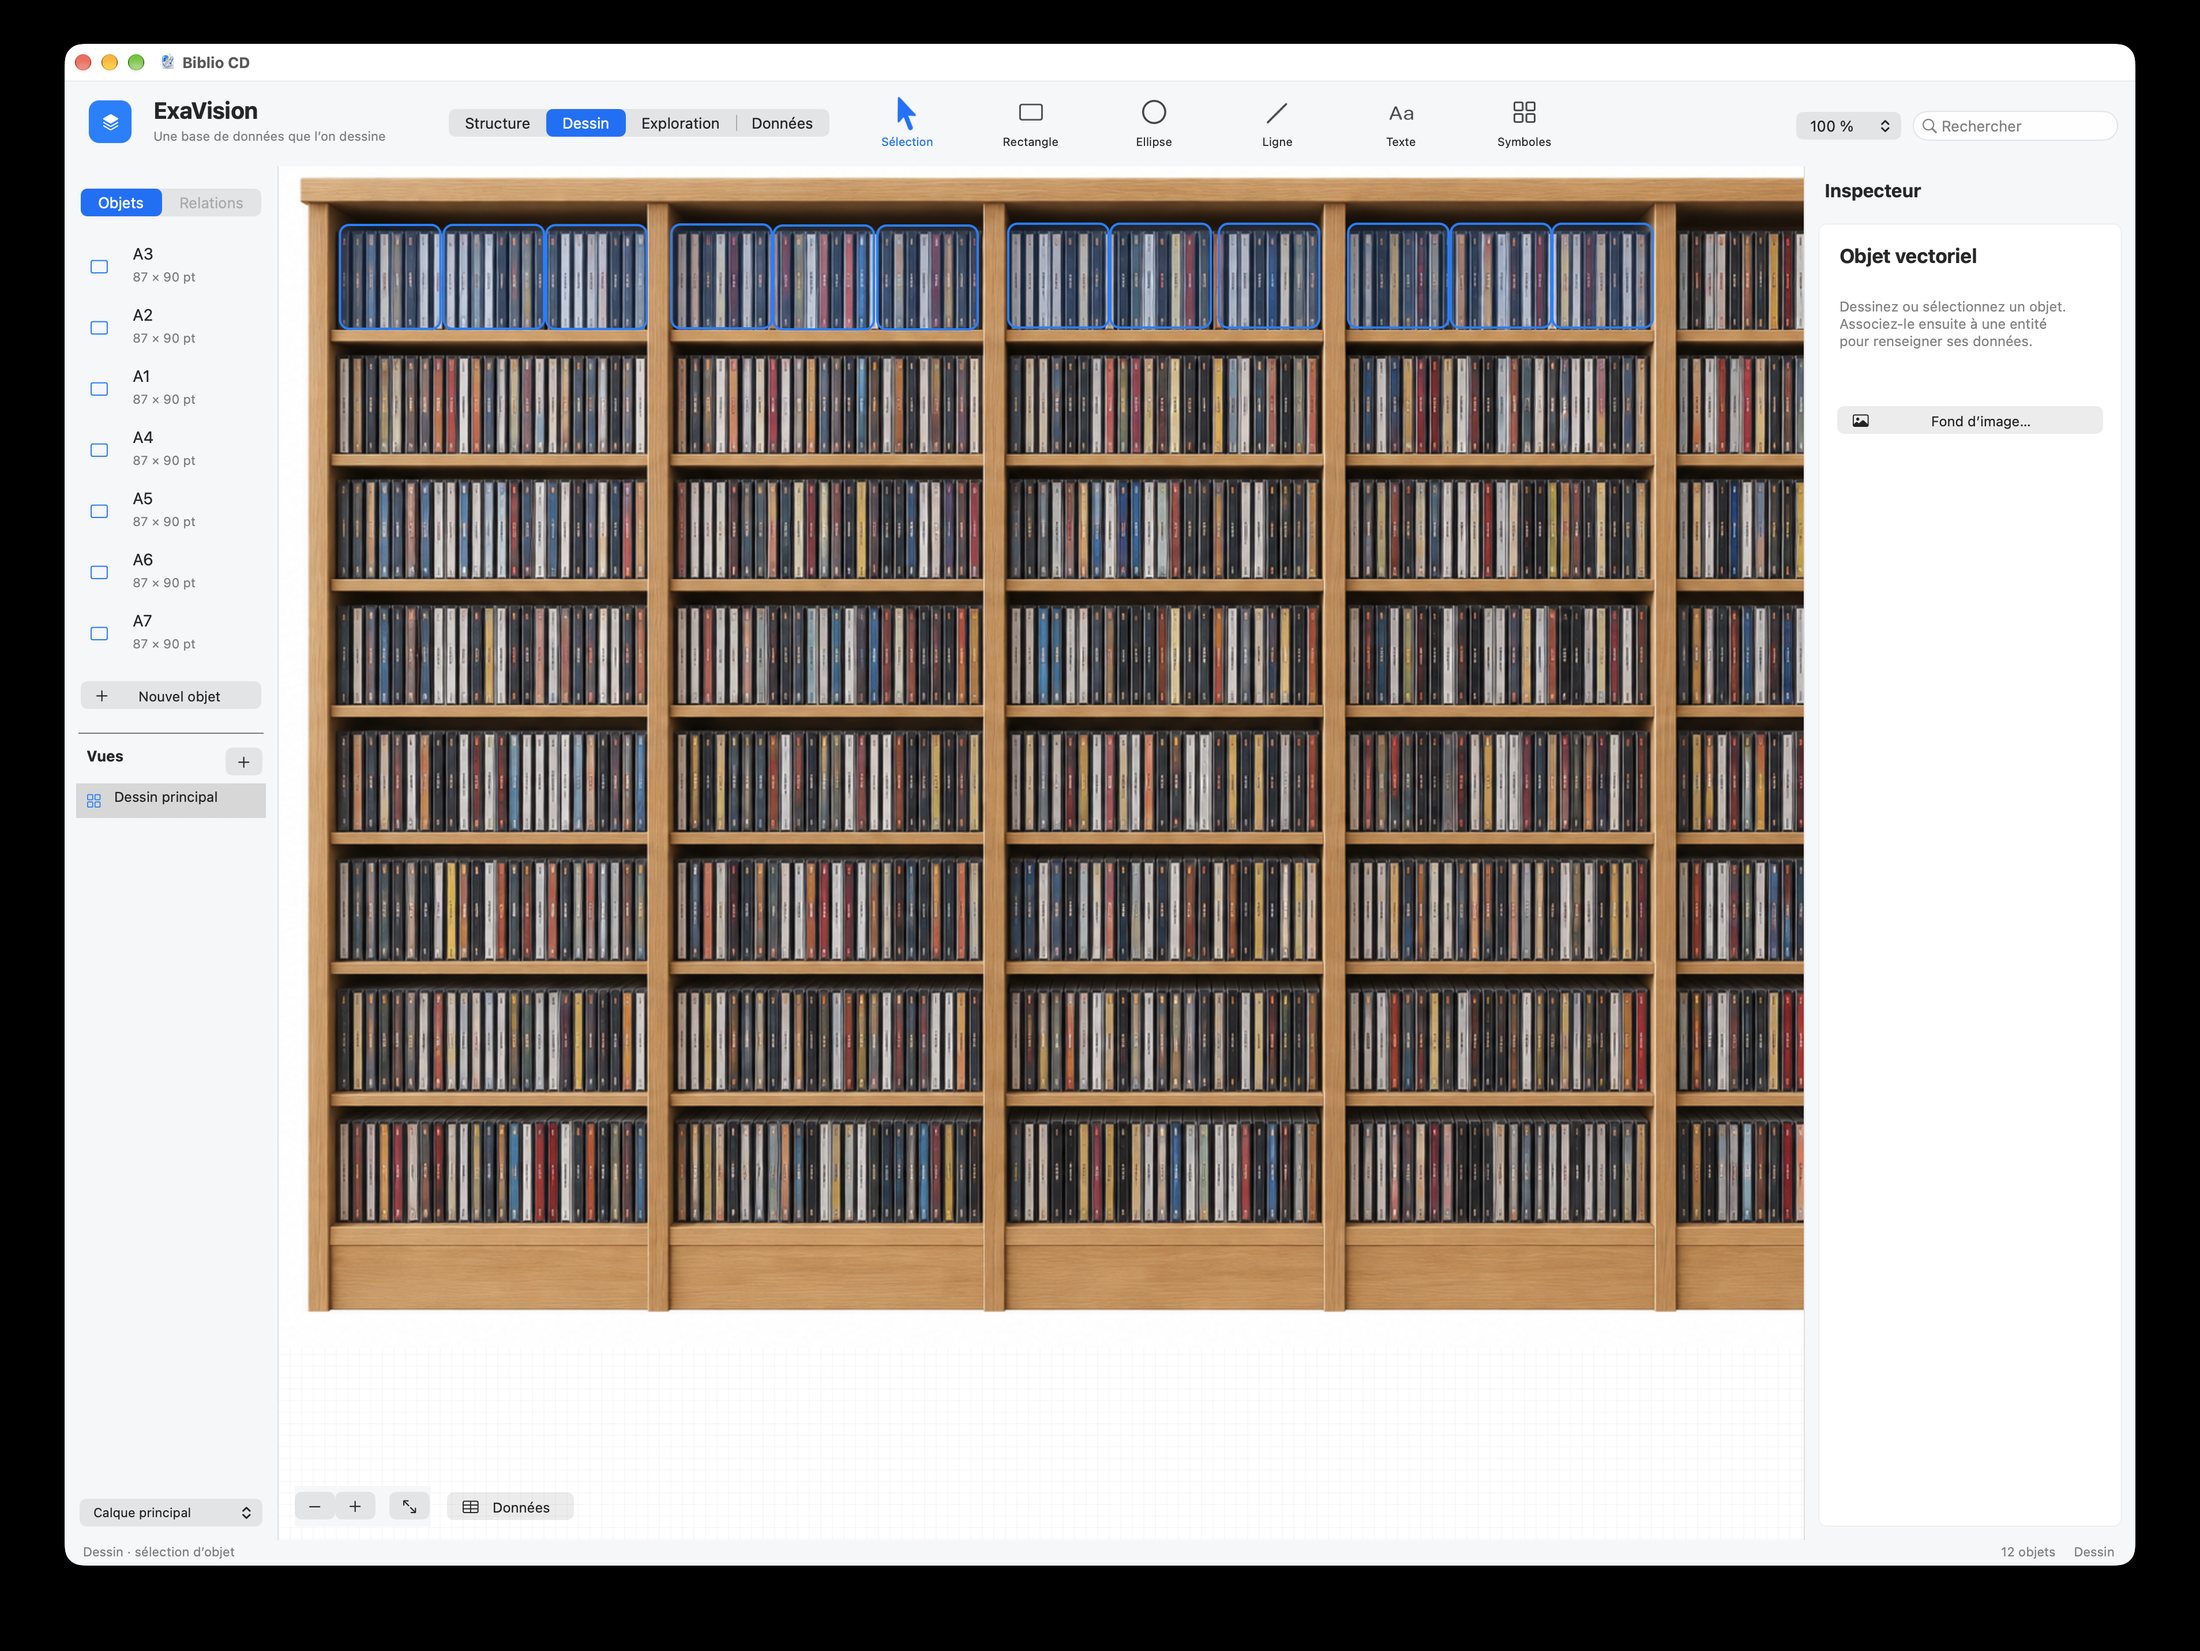Click '12 objets' in the status bar

point(2027,1551)
